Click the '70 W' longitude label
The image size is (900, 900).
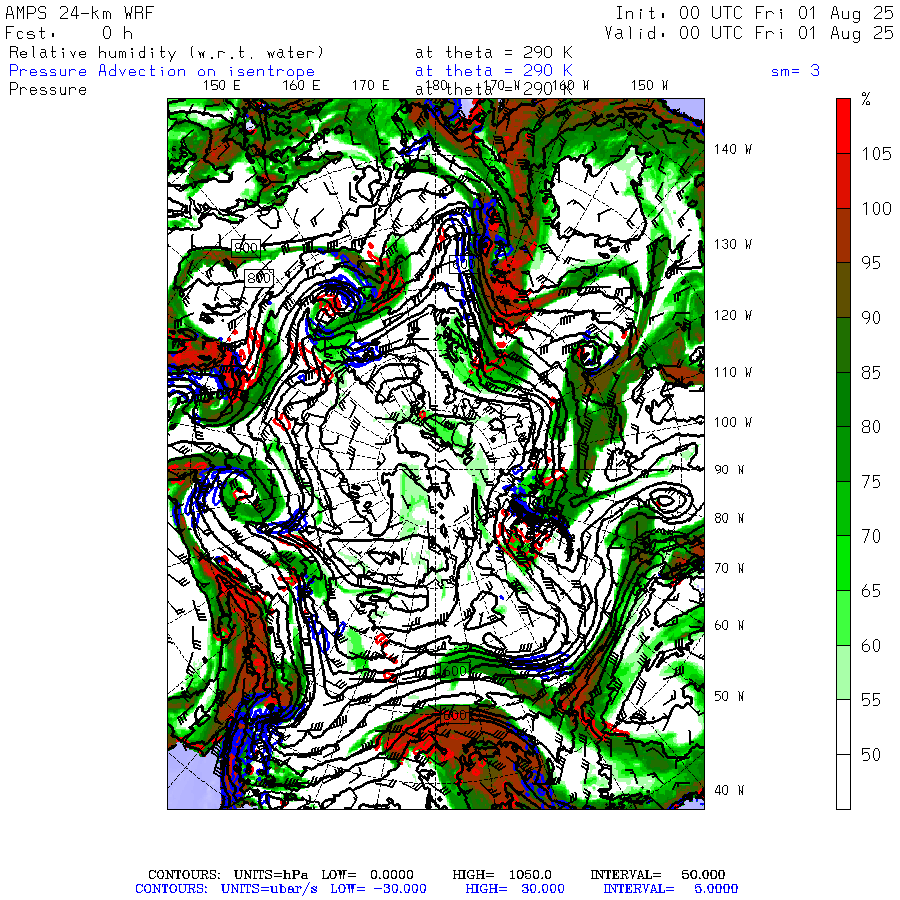coord(729,568)
